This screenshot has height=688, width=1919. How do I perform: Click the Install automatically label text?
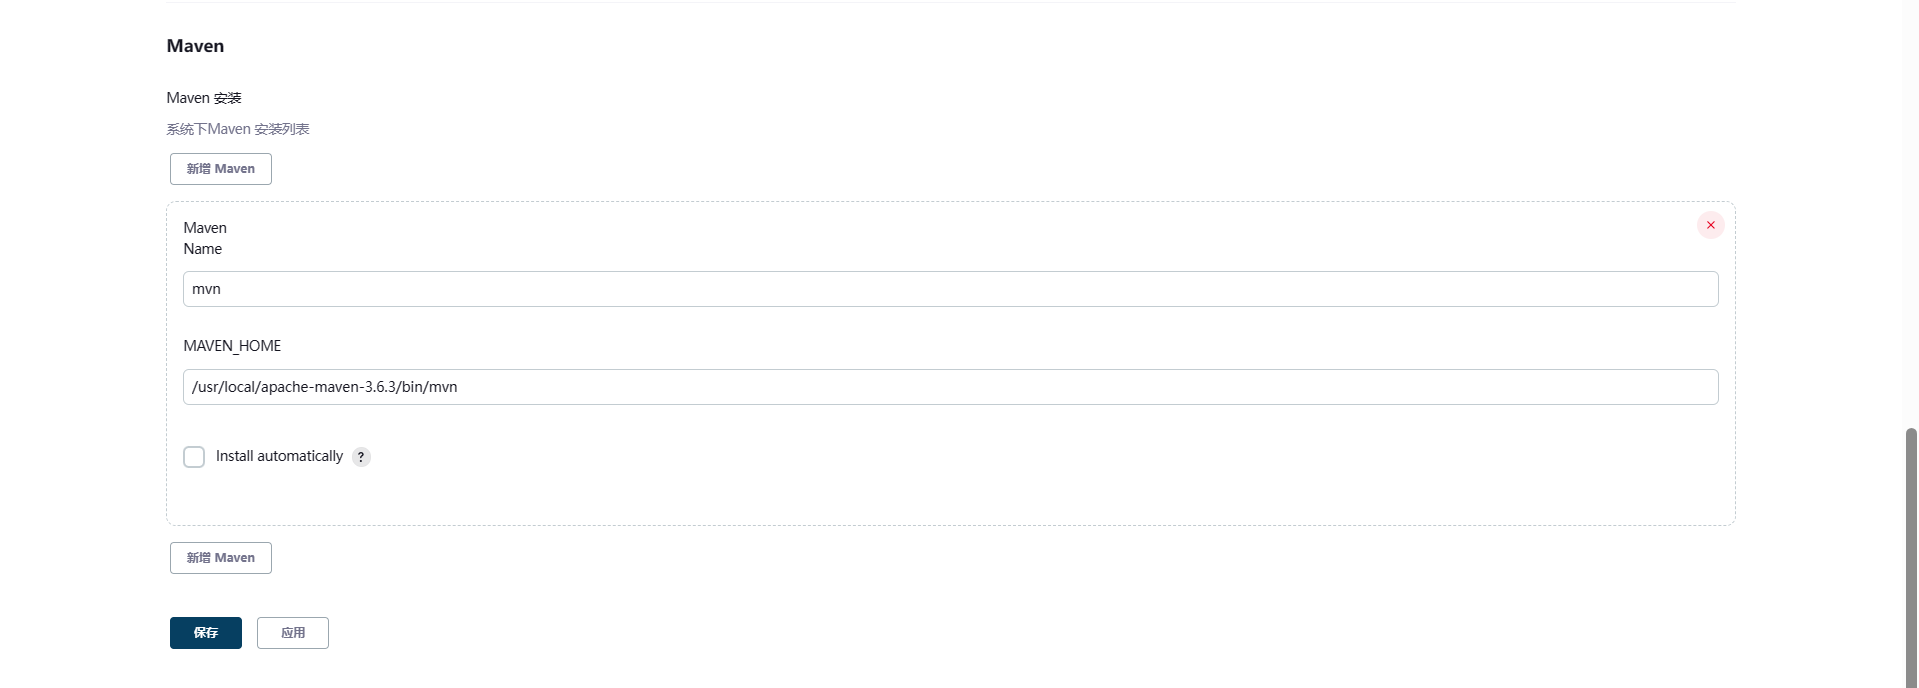click(x=279, y=456)
